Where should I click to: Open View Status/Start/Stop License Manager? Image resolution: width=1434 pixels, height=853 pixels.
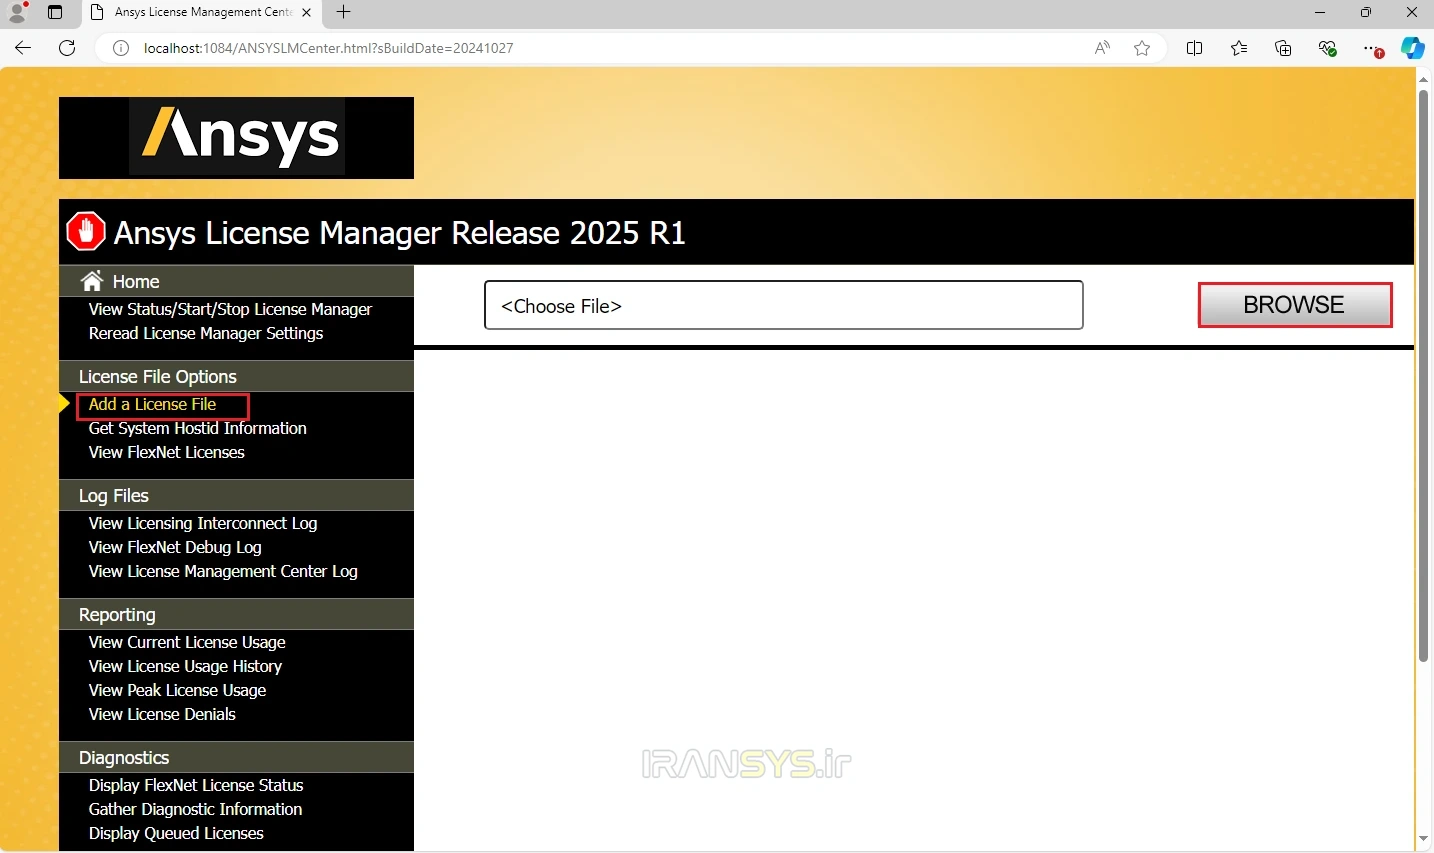coord(230,309)
